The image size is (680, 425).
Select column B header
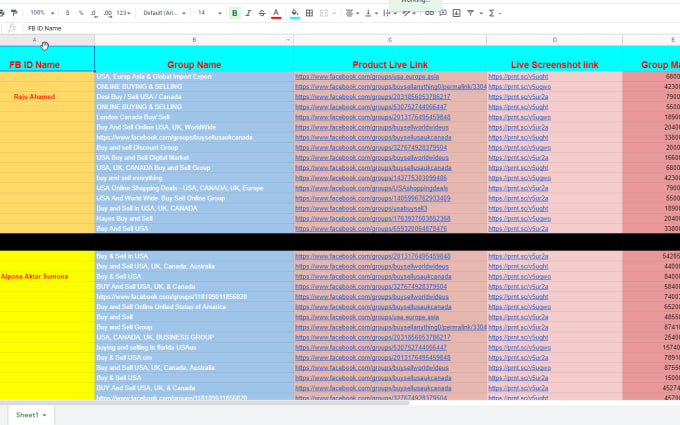tap(194, 40)
